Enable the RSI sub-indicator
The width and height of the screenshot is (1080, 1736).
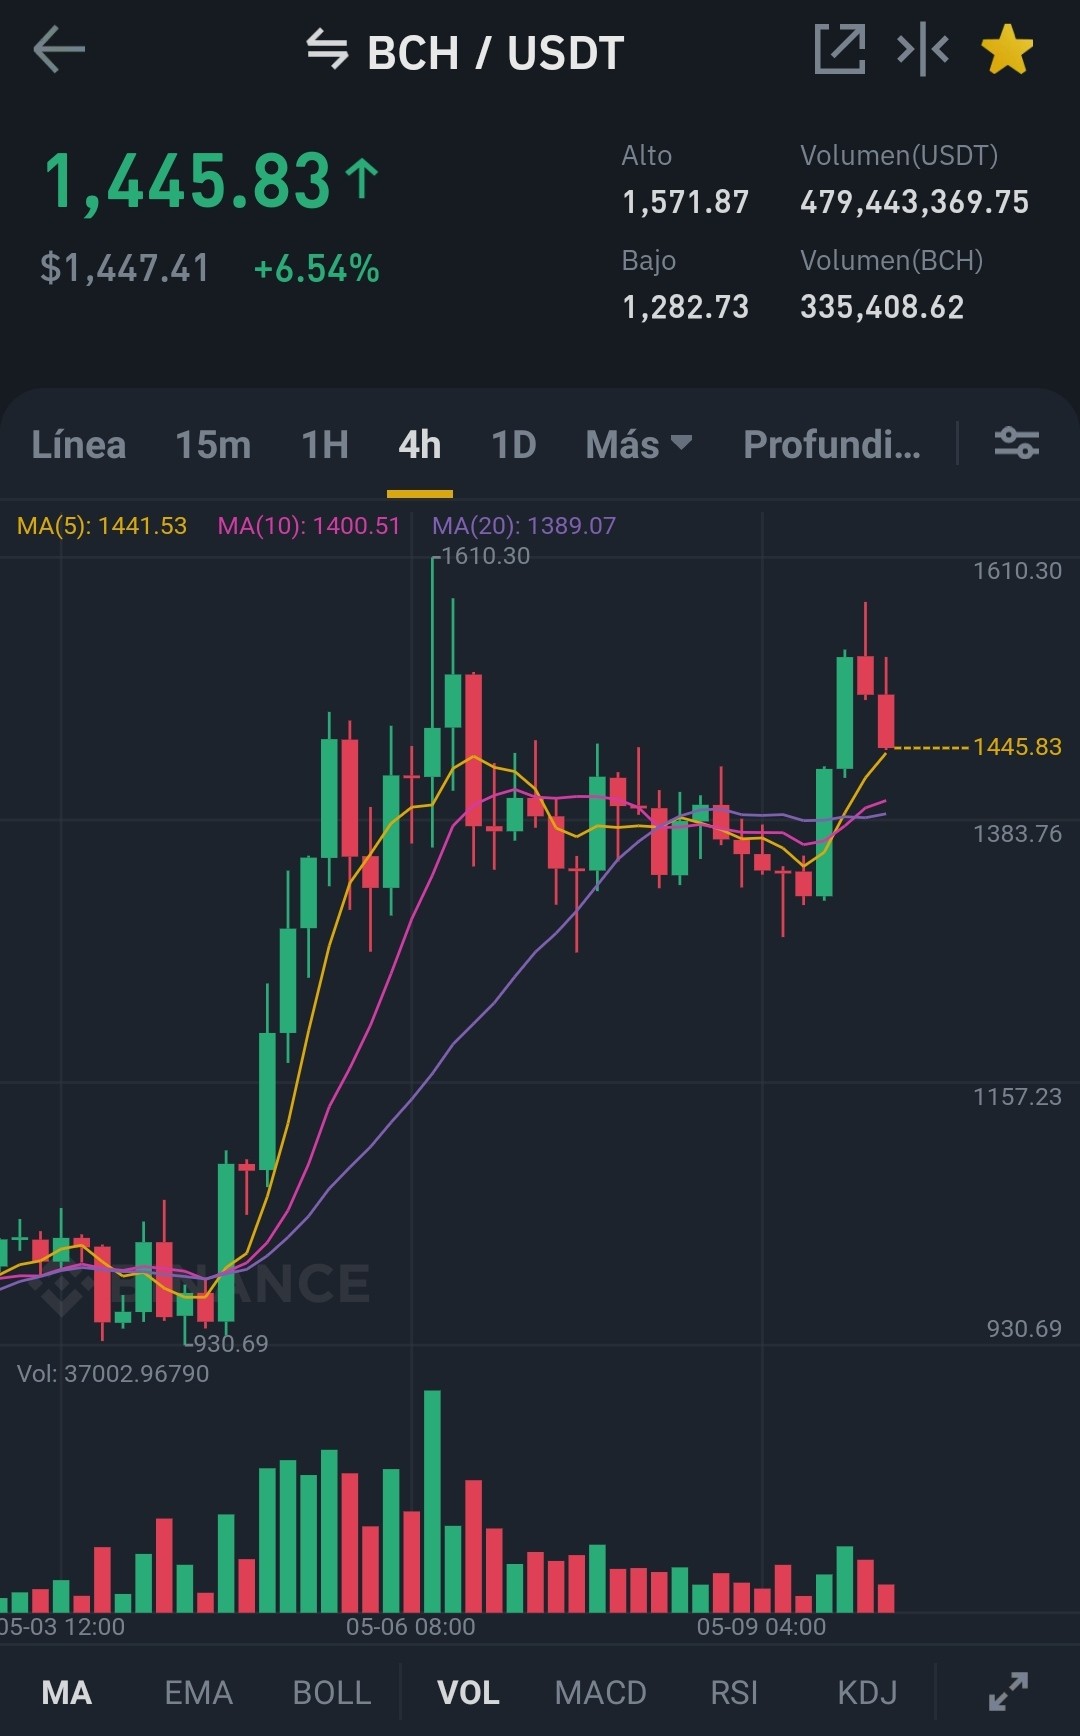(x=734, y=1692)
